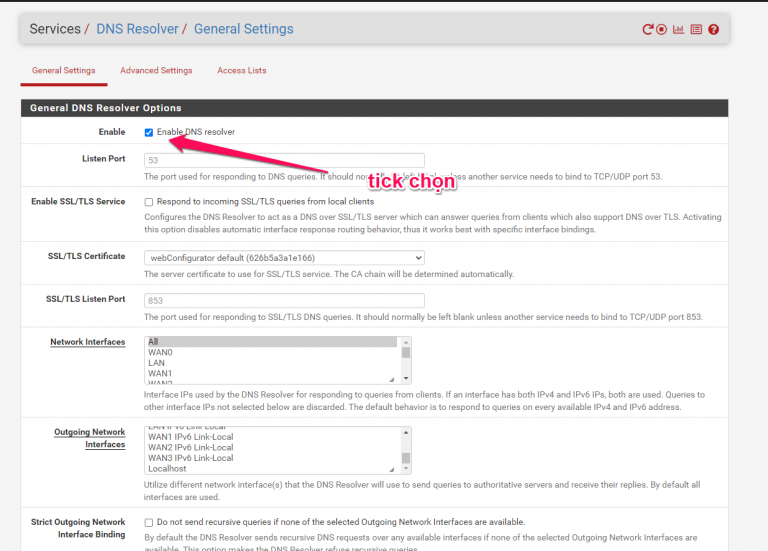768x551 pixels.
Task: Switch to the Access Lists tab
Action: click(x=242, y=71)
